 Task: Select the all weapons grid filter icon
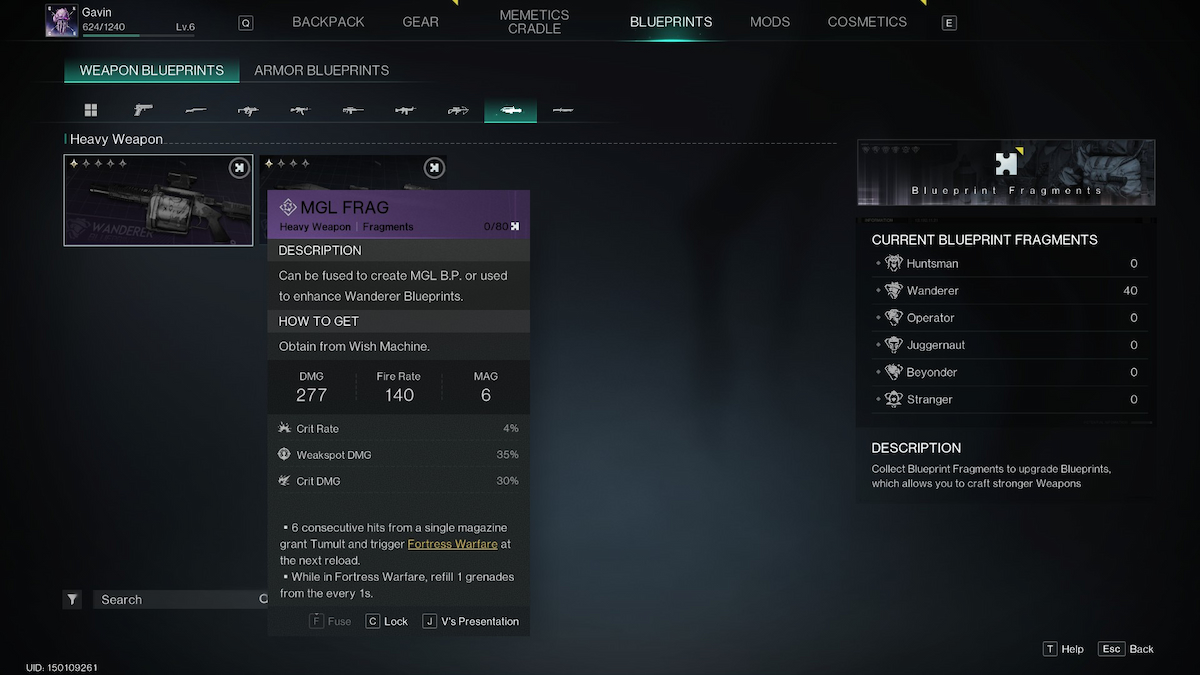[90, 110]
